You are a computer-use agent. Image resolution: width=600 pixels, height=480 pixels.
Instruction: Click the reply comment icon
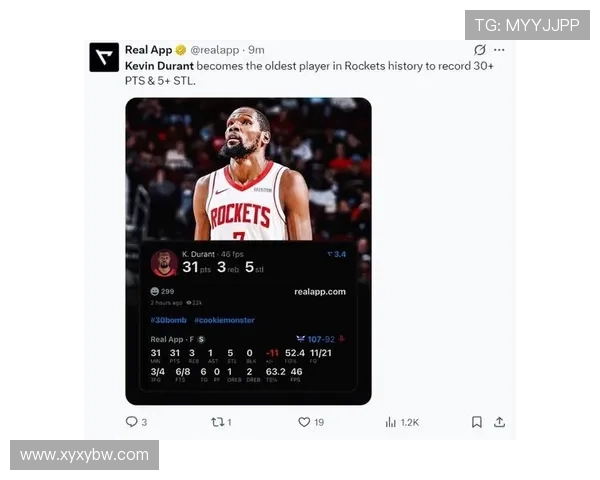pyautogui.click(x=131, y=422)
